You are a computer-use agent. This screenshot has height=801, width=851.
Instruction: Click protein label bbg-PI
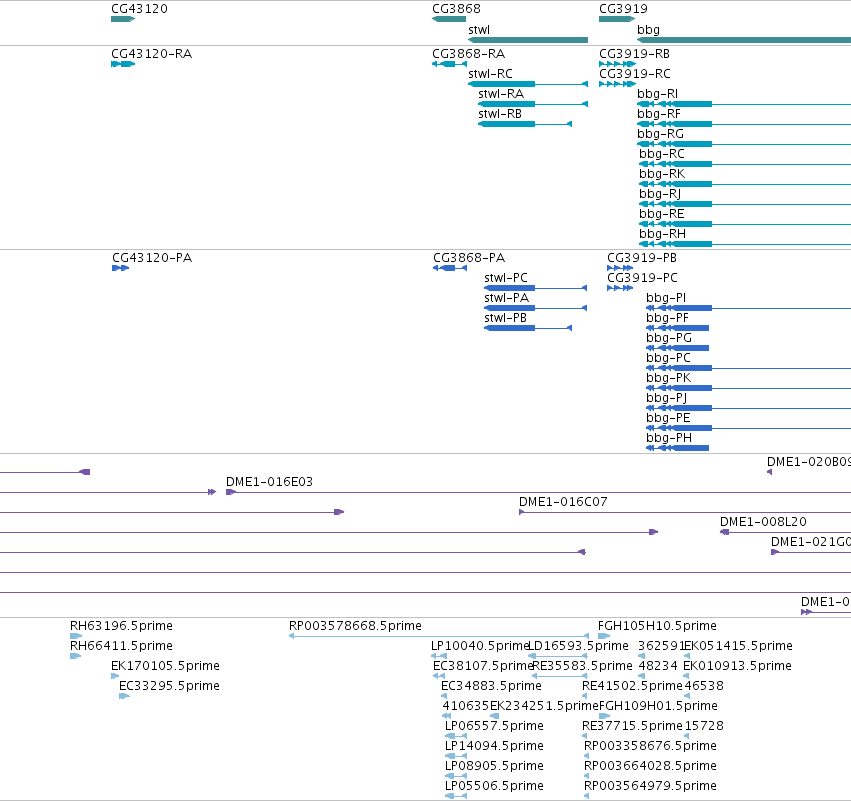[666, 298]
